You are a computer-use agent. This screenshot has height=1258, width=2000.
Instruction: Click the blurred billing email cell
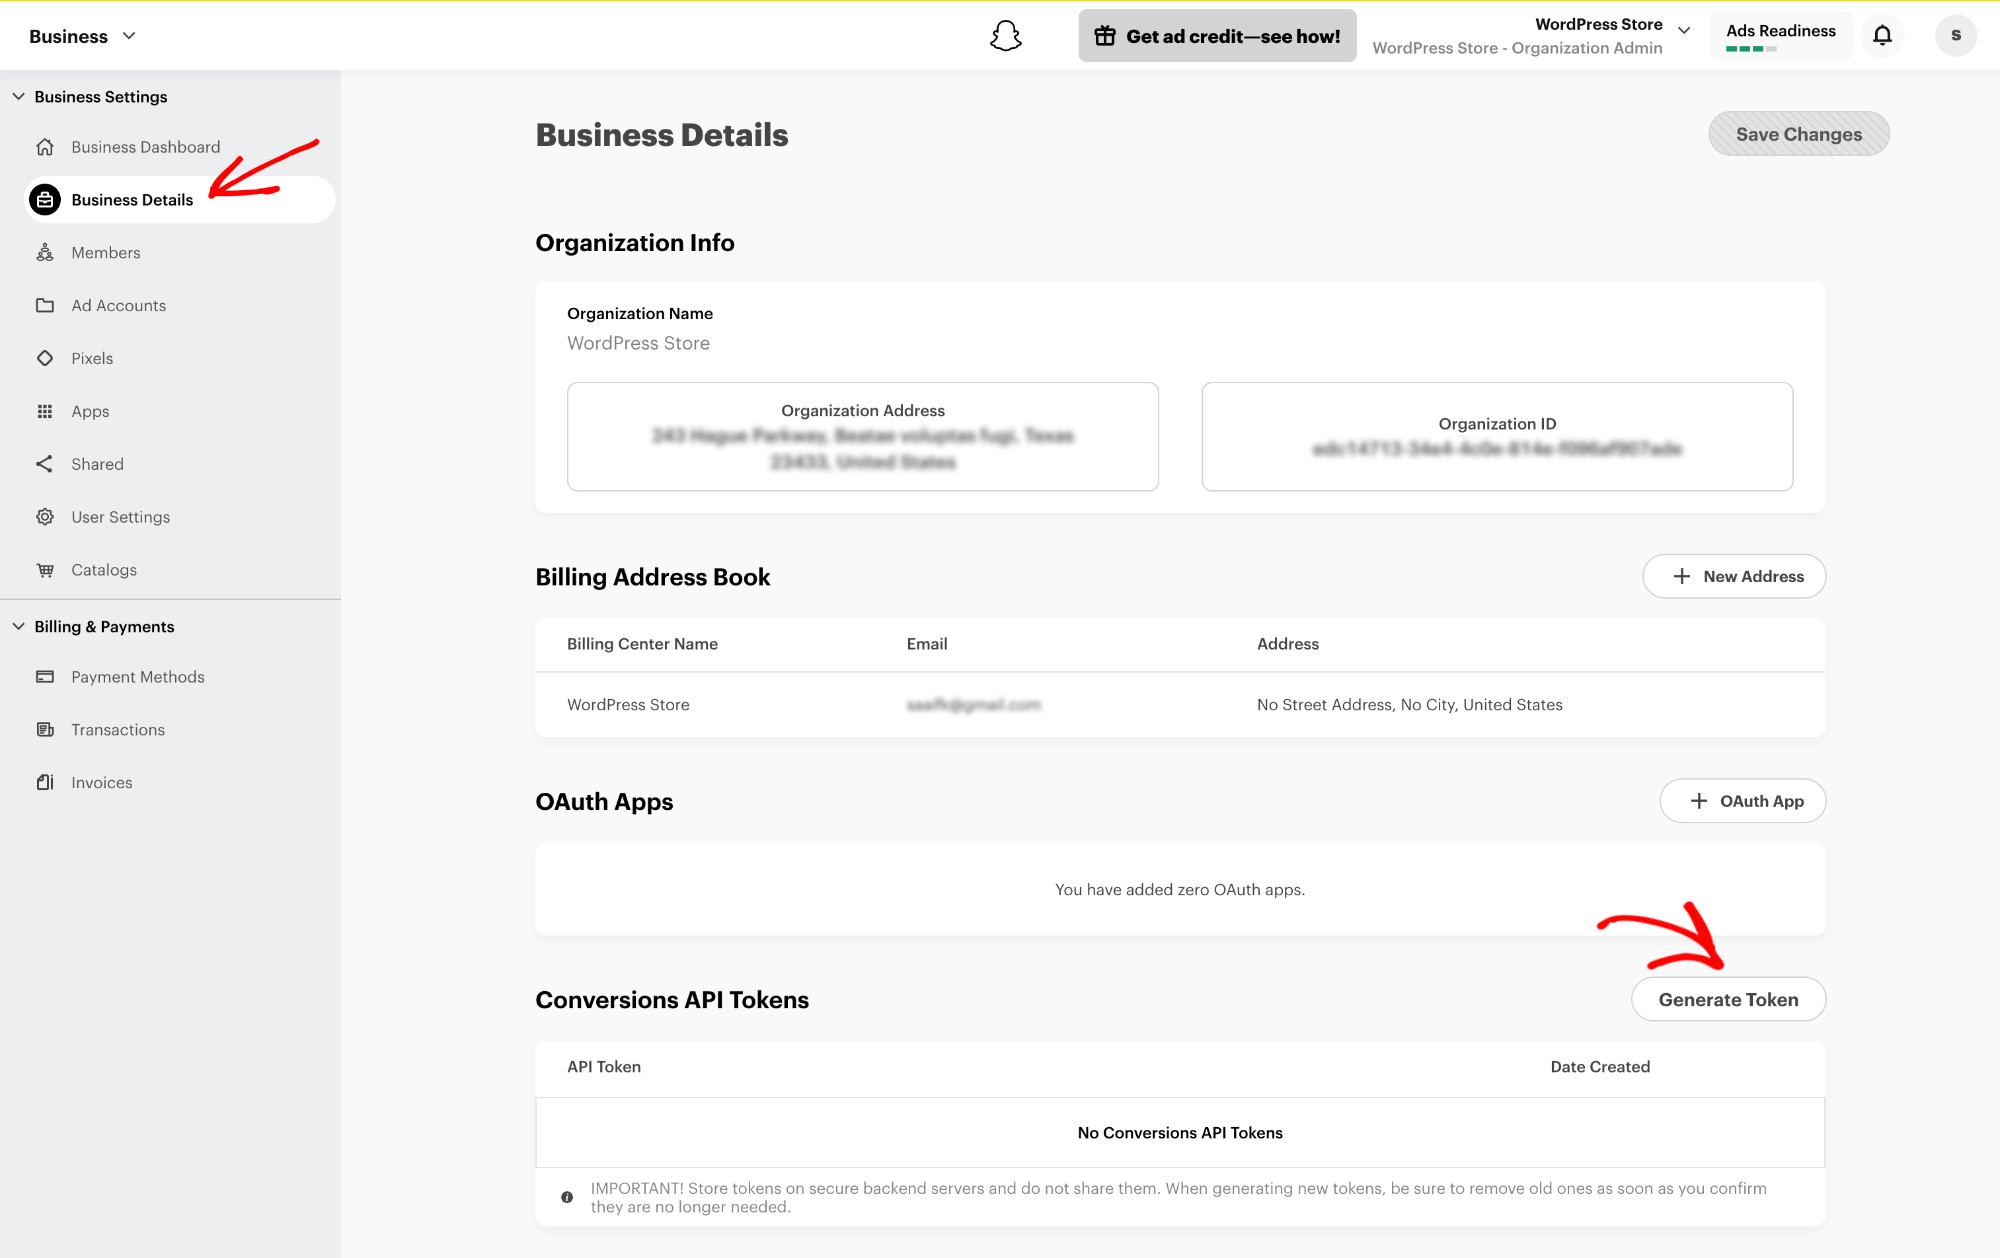pos(973,705)
